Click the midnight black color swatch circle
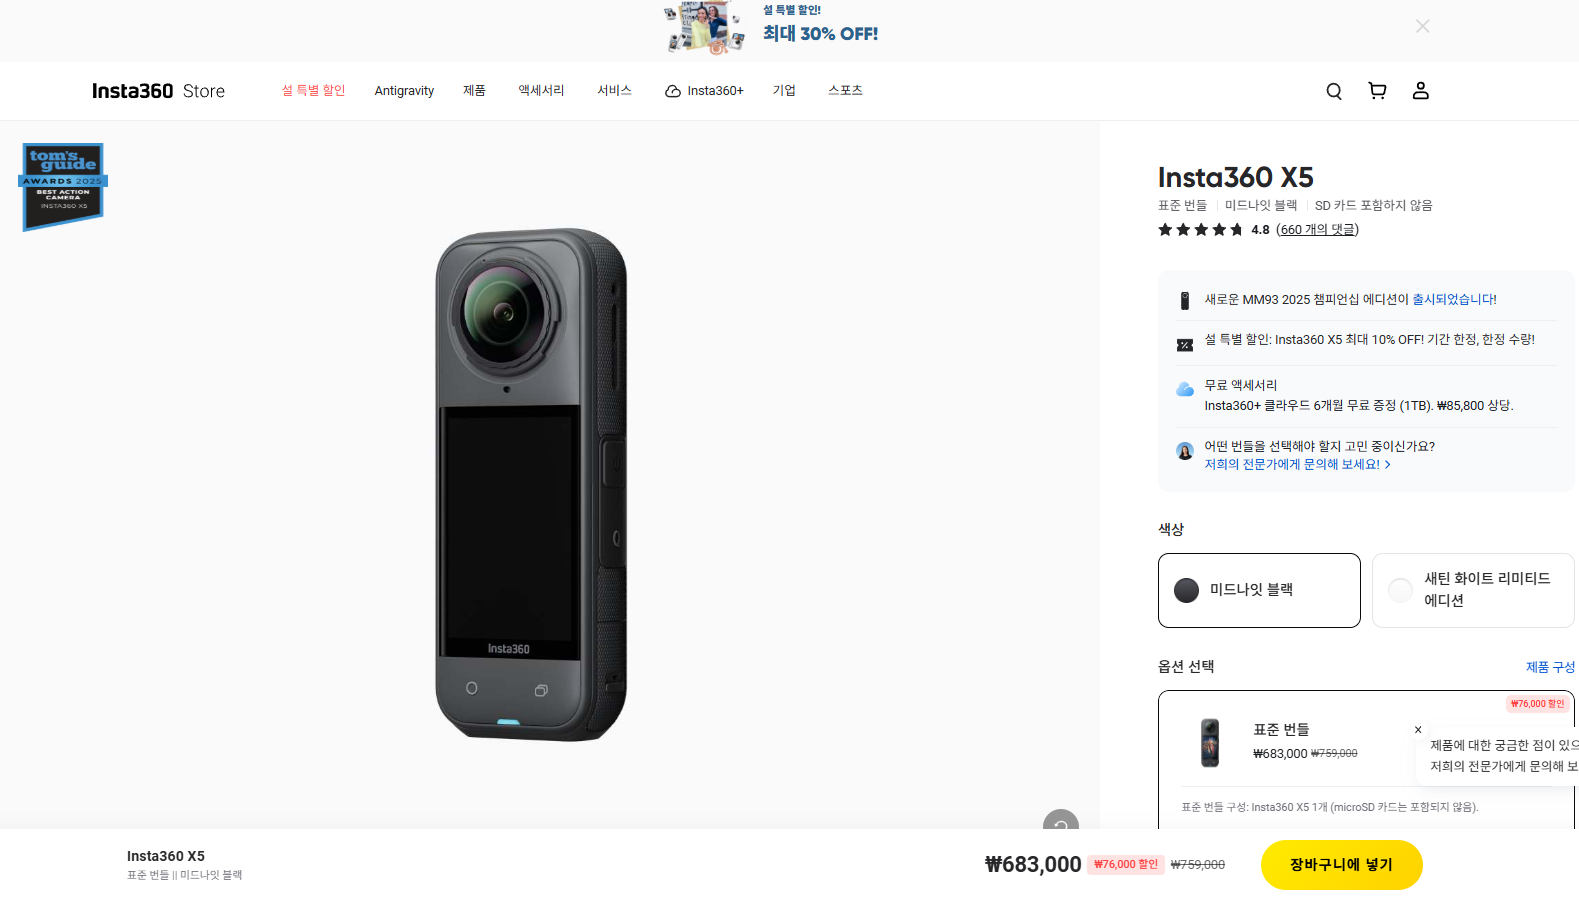This screenshot has height=897, width=1579. 1186,590
